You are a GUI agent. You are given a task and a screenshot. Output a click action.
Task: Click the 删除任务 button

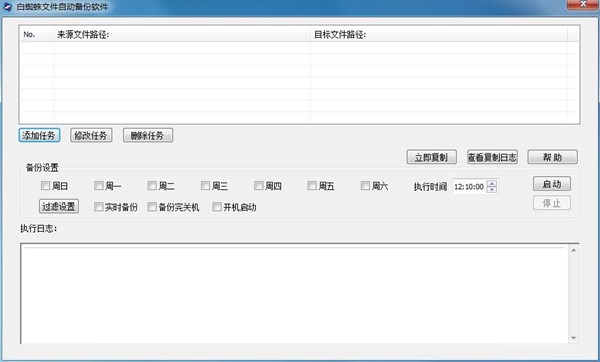pos(148,135)
